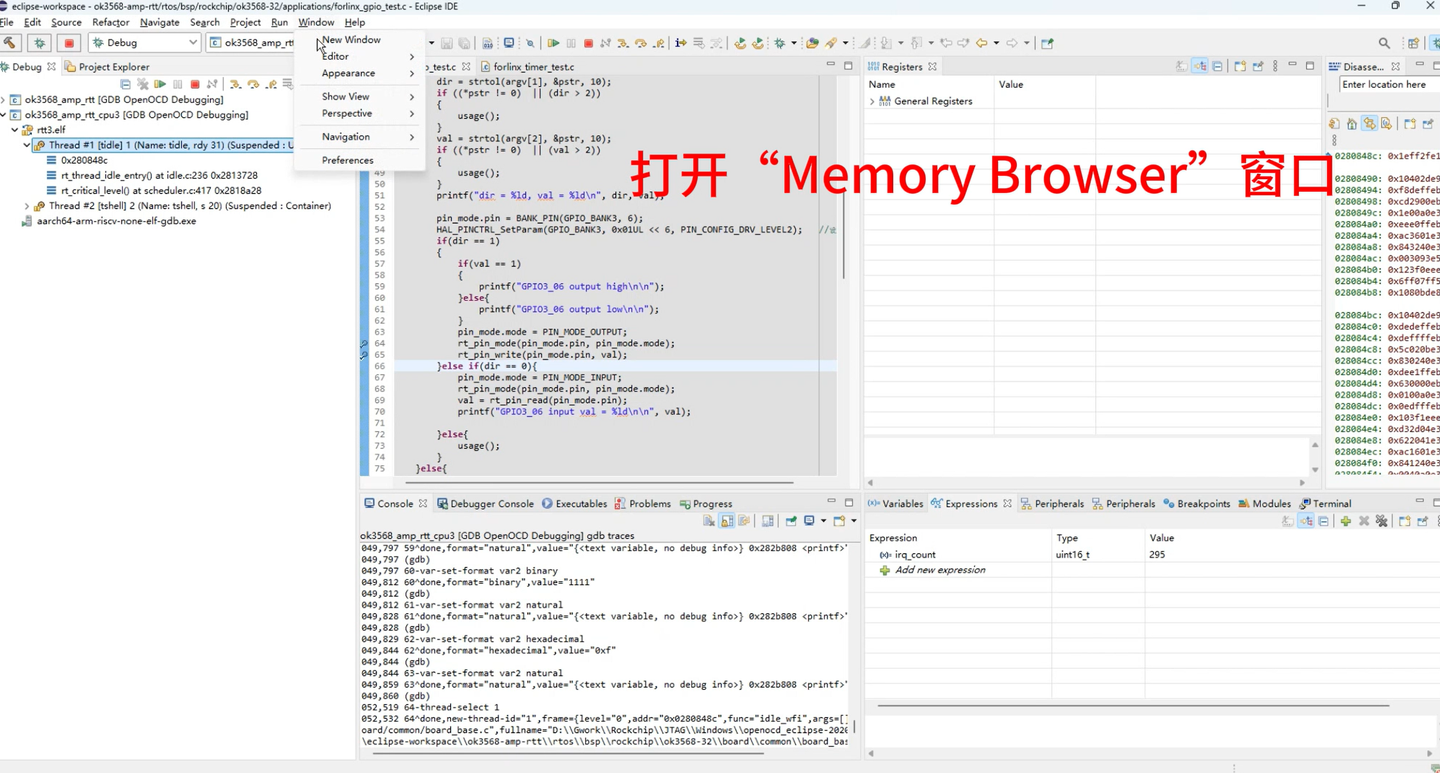The image size is (1440, 773).
Task: Click the Pin Editor icon in toolbar
Action: (x=1047, y=43)
